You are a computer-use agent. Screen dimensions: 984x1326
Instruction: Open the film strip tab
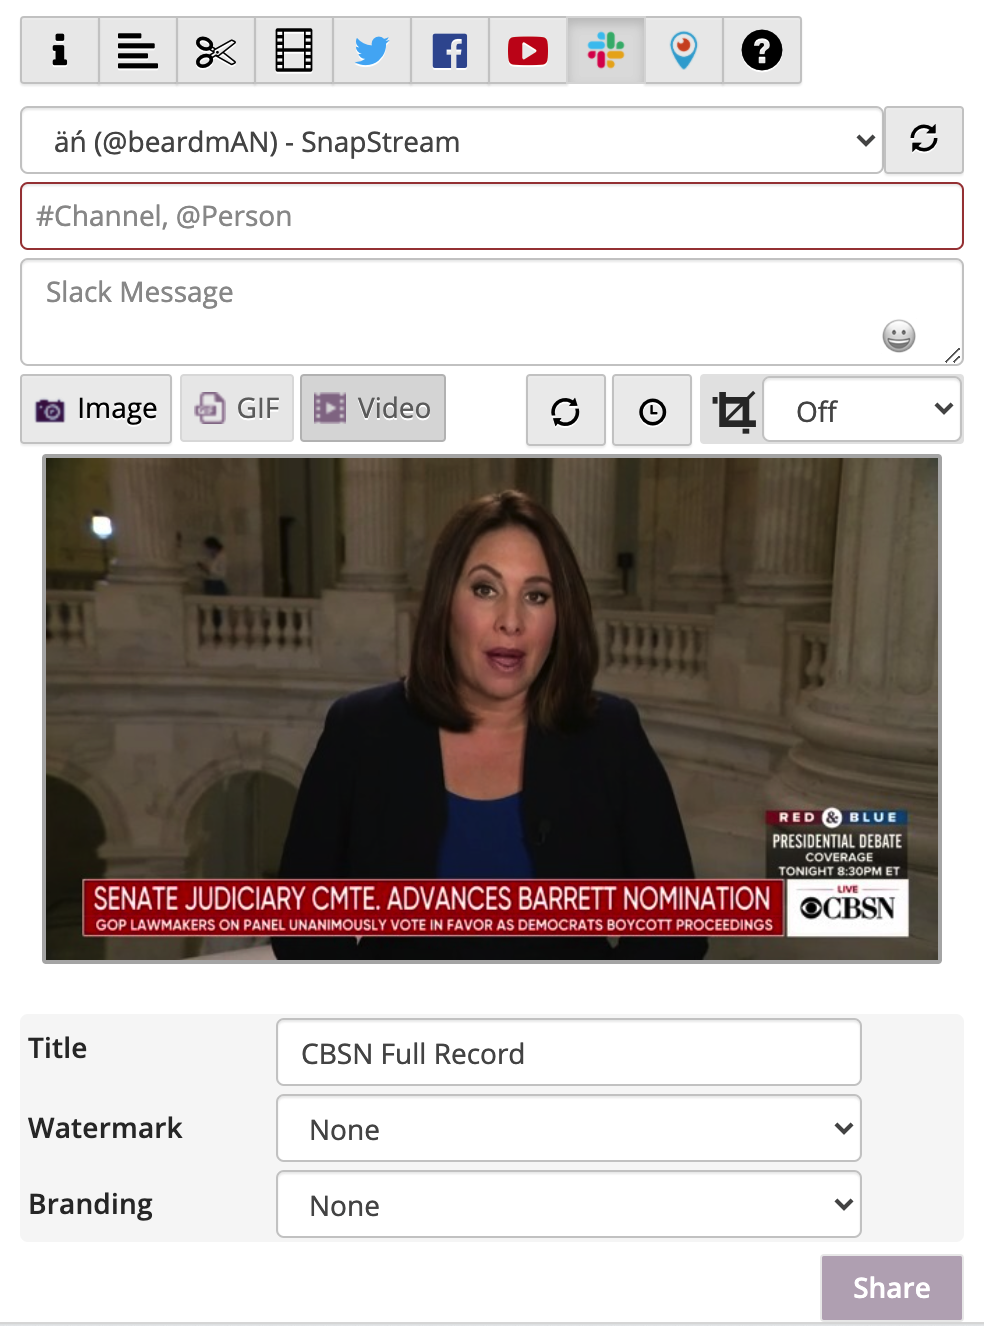[x=294, y=50]
